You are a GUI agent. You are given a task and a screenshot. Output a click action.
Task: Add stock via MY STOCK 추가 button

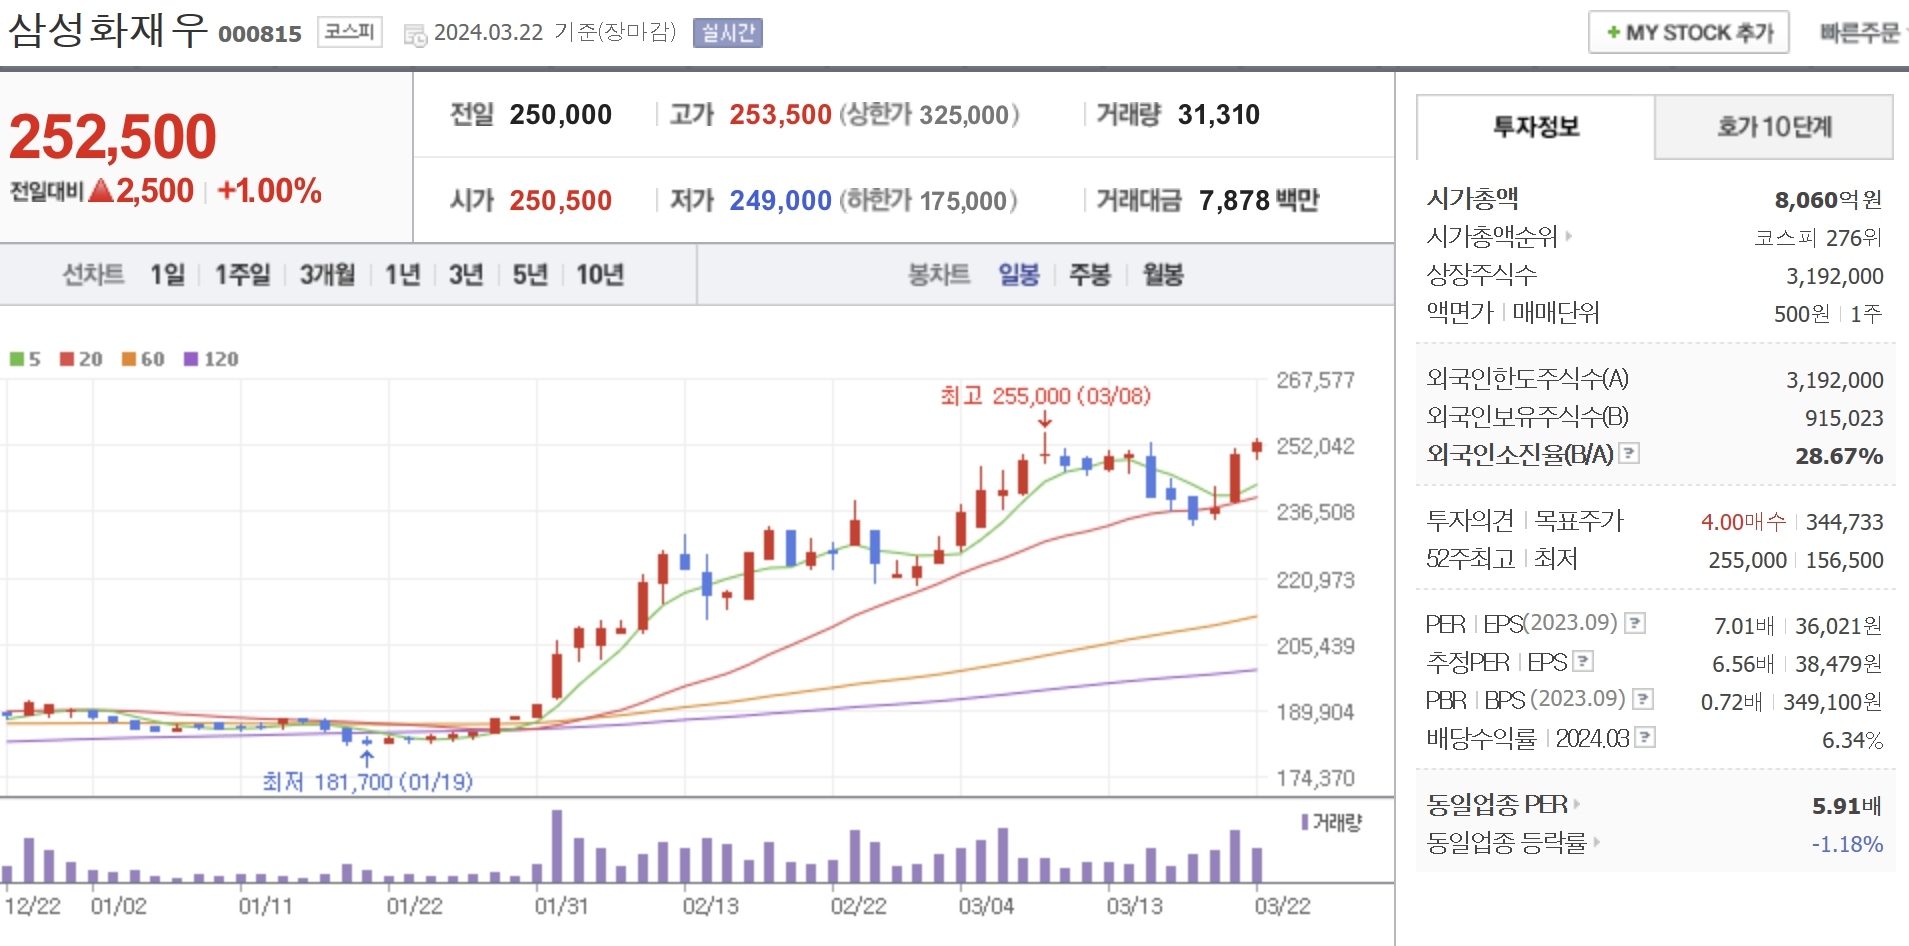pos(1689,33)
